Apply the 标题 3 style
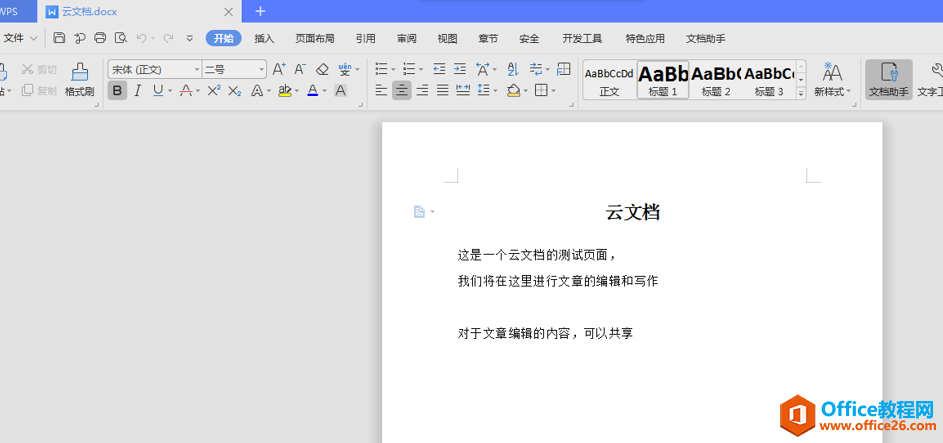943x443 pixels. (x=769, y=79)
